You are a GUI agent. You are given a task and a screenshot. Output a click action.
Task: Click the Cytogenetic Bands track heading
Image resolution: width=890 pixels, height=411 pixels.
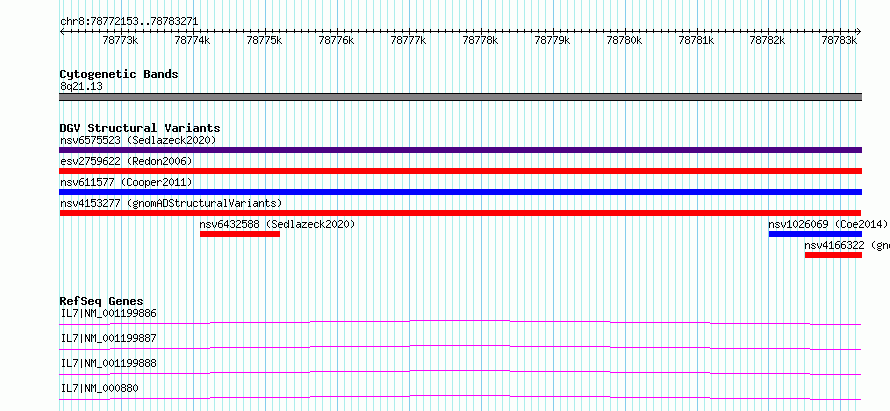pyautogui.click(x=119, y=74)
